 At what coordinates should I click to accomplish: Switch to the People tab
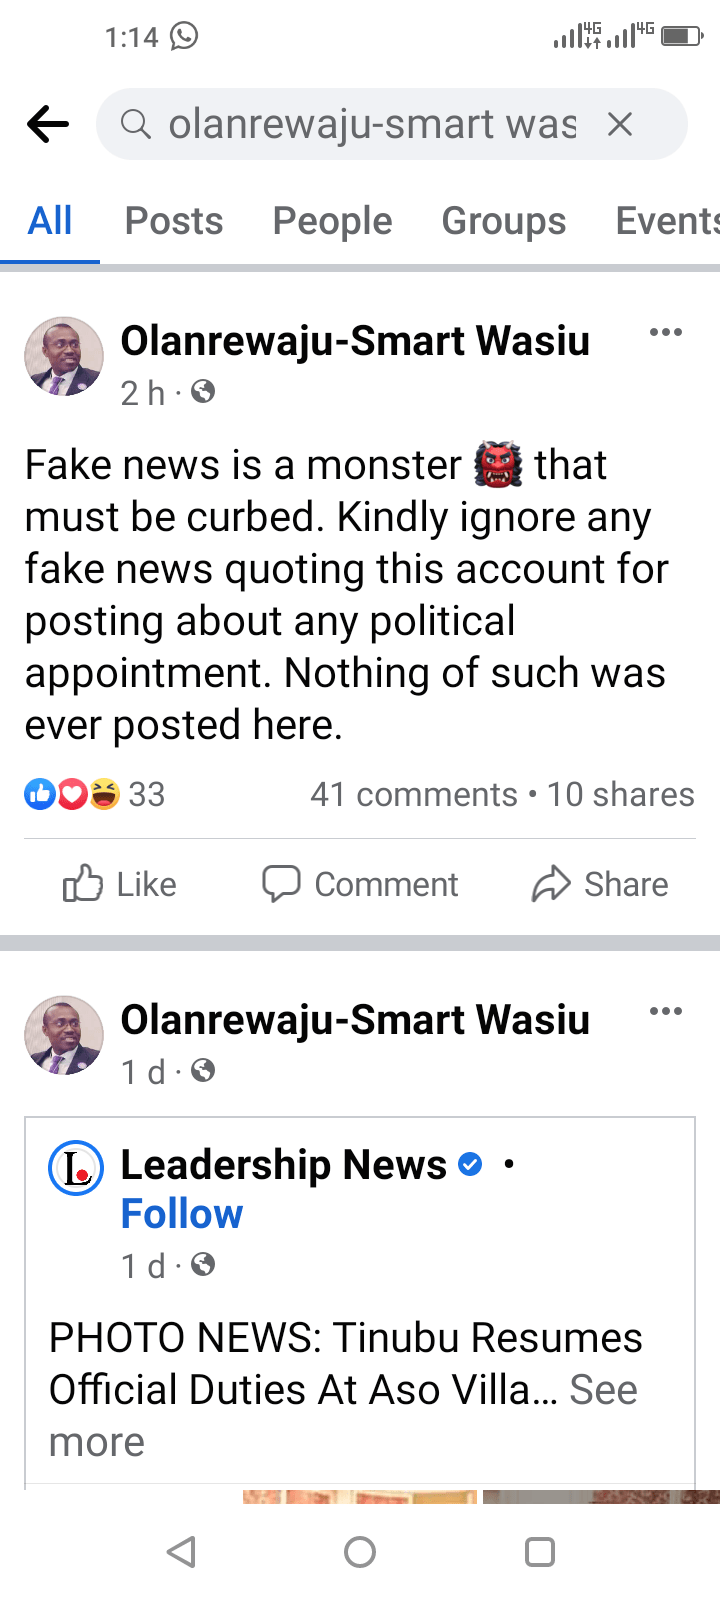pyautogui.click(x=332, y=221)
